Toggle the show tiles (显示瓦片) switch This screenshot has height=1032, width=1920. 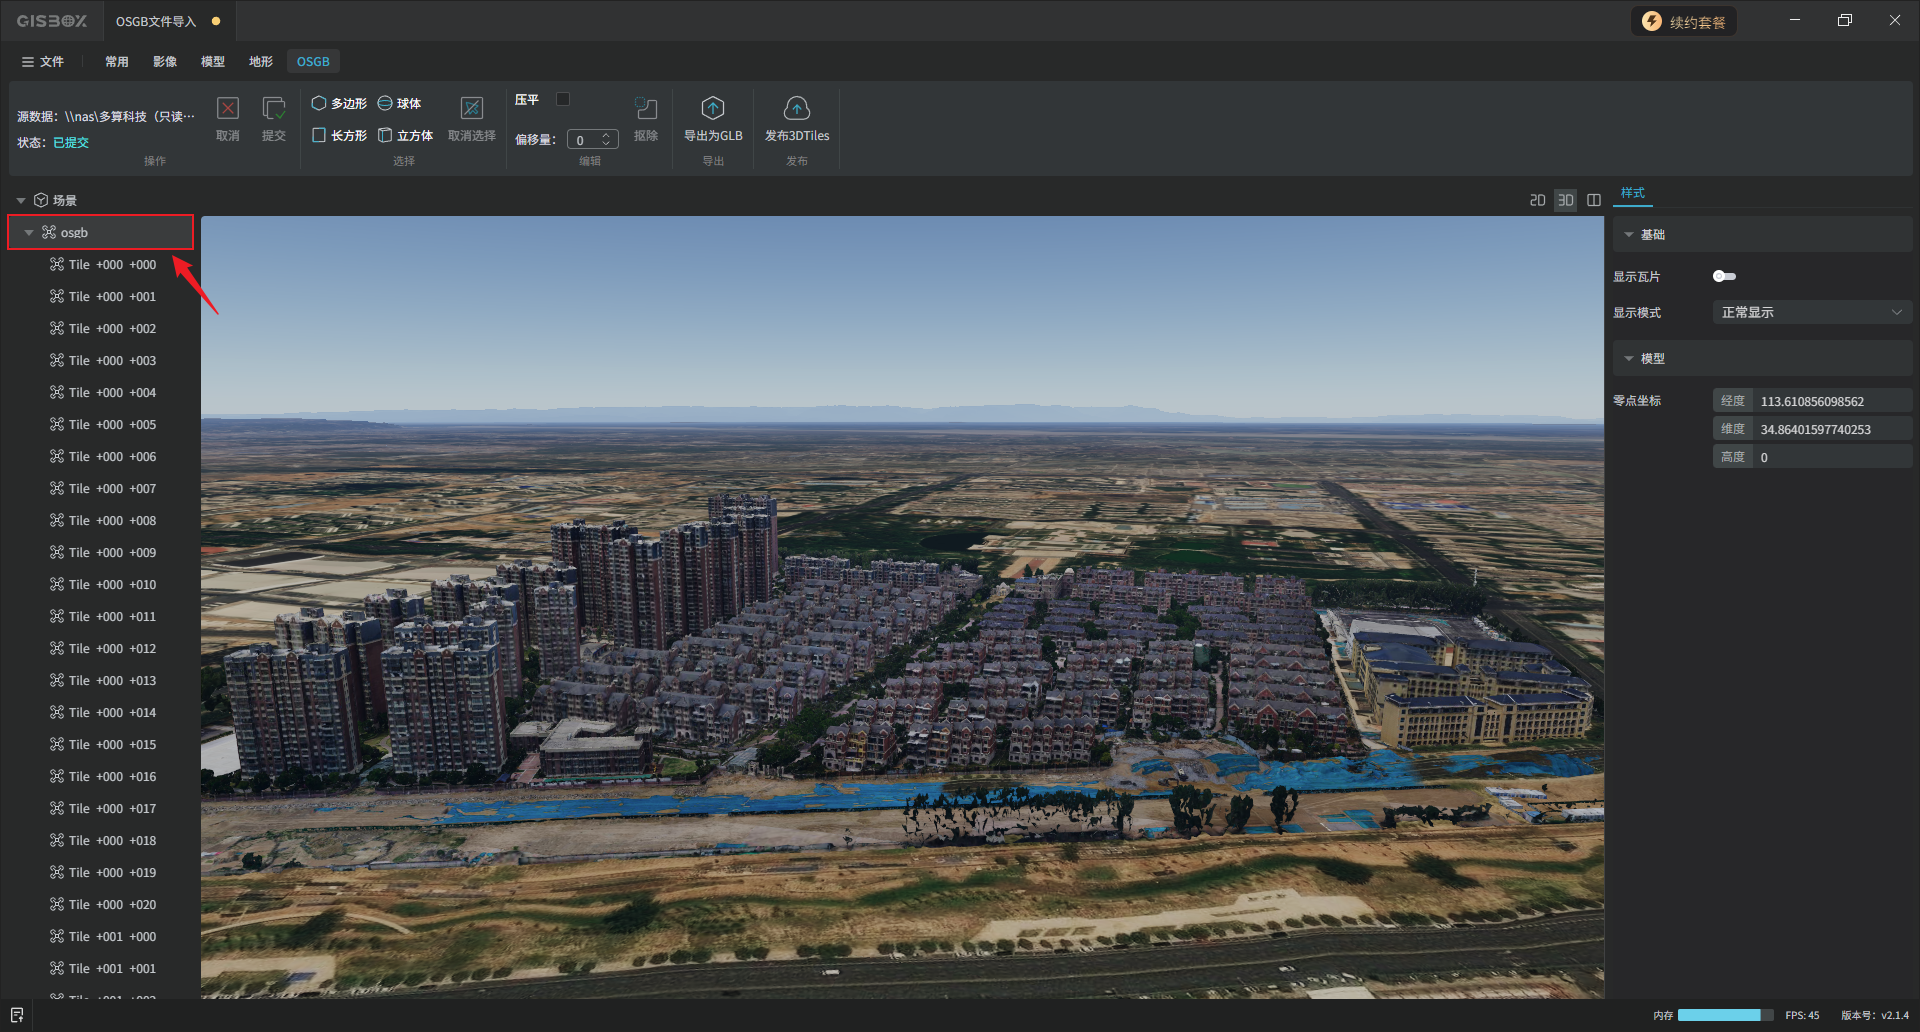point(1724,276)
